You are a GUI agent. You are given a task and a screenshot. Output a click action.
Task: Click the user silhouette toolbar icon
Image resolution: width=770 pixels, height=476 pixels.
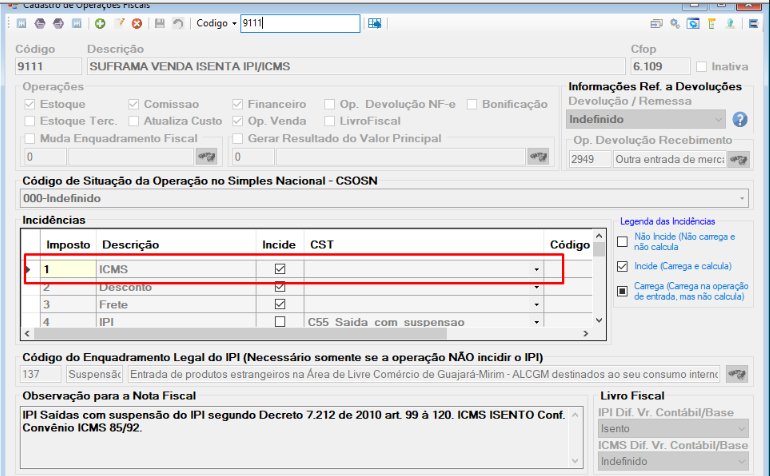point(730,23)
